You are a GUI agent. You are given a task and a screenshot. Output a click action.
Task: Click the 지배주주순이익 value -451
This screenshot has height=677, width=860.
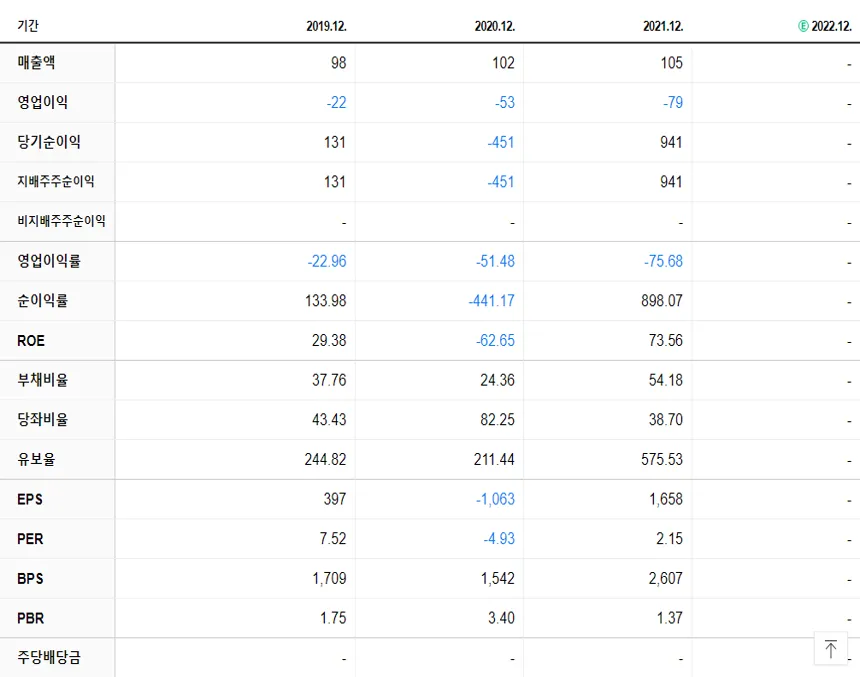501,182
